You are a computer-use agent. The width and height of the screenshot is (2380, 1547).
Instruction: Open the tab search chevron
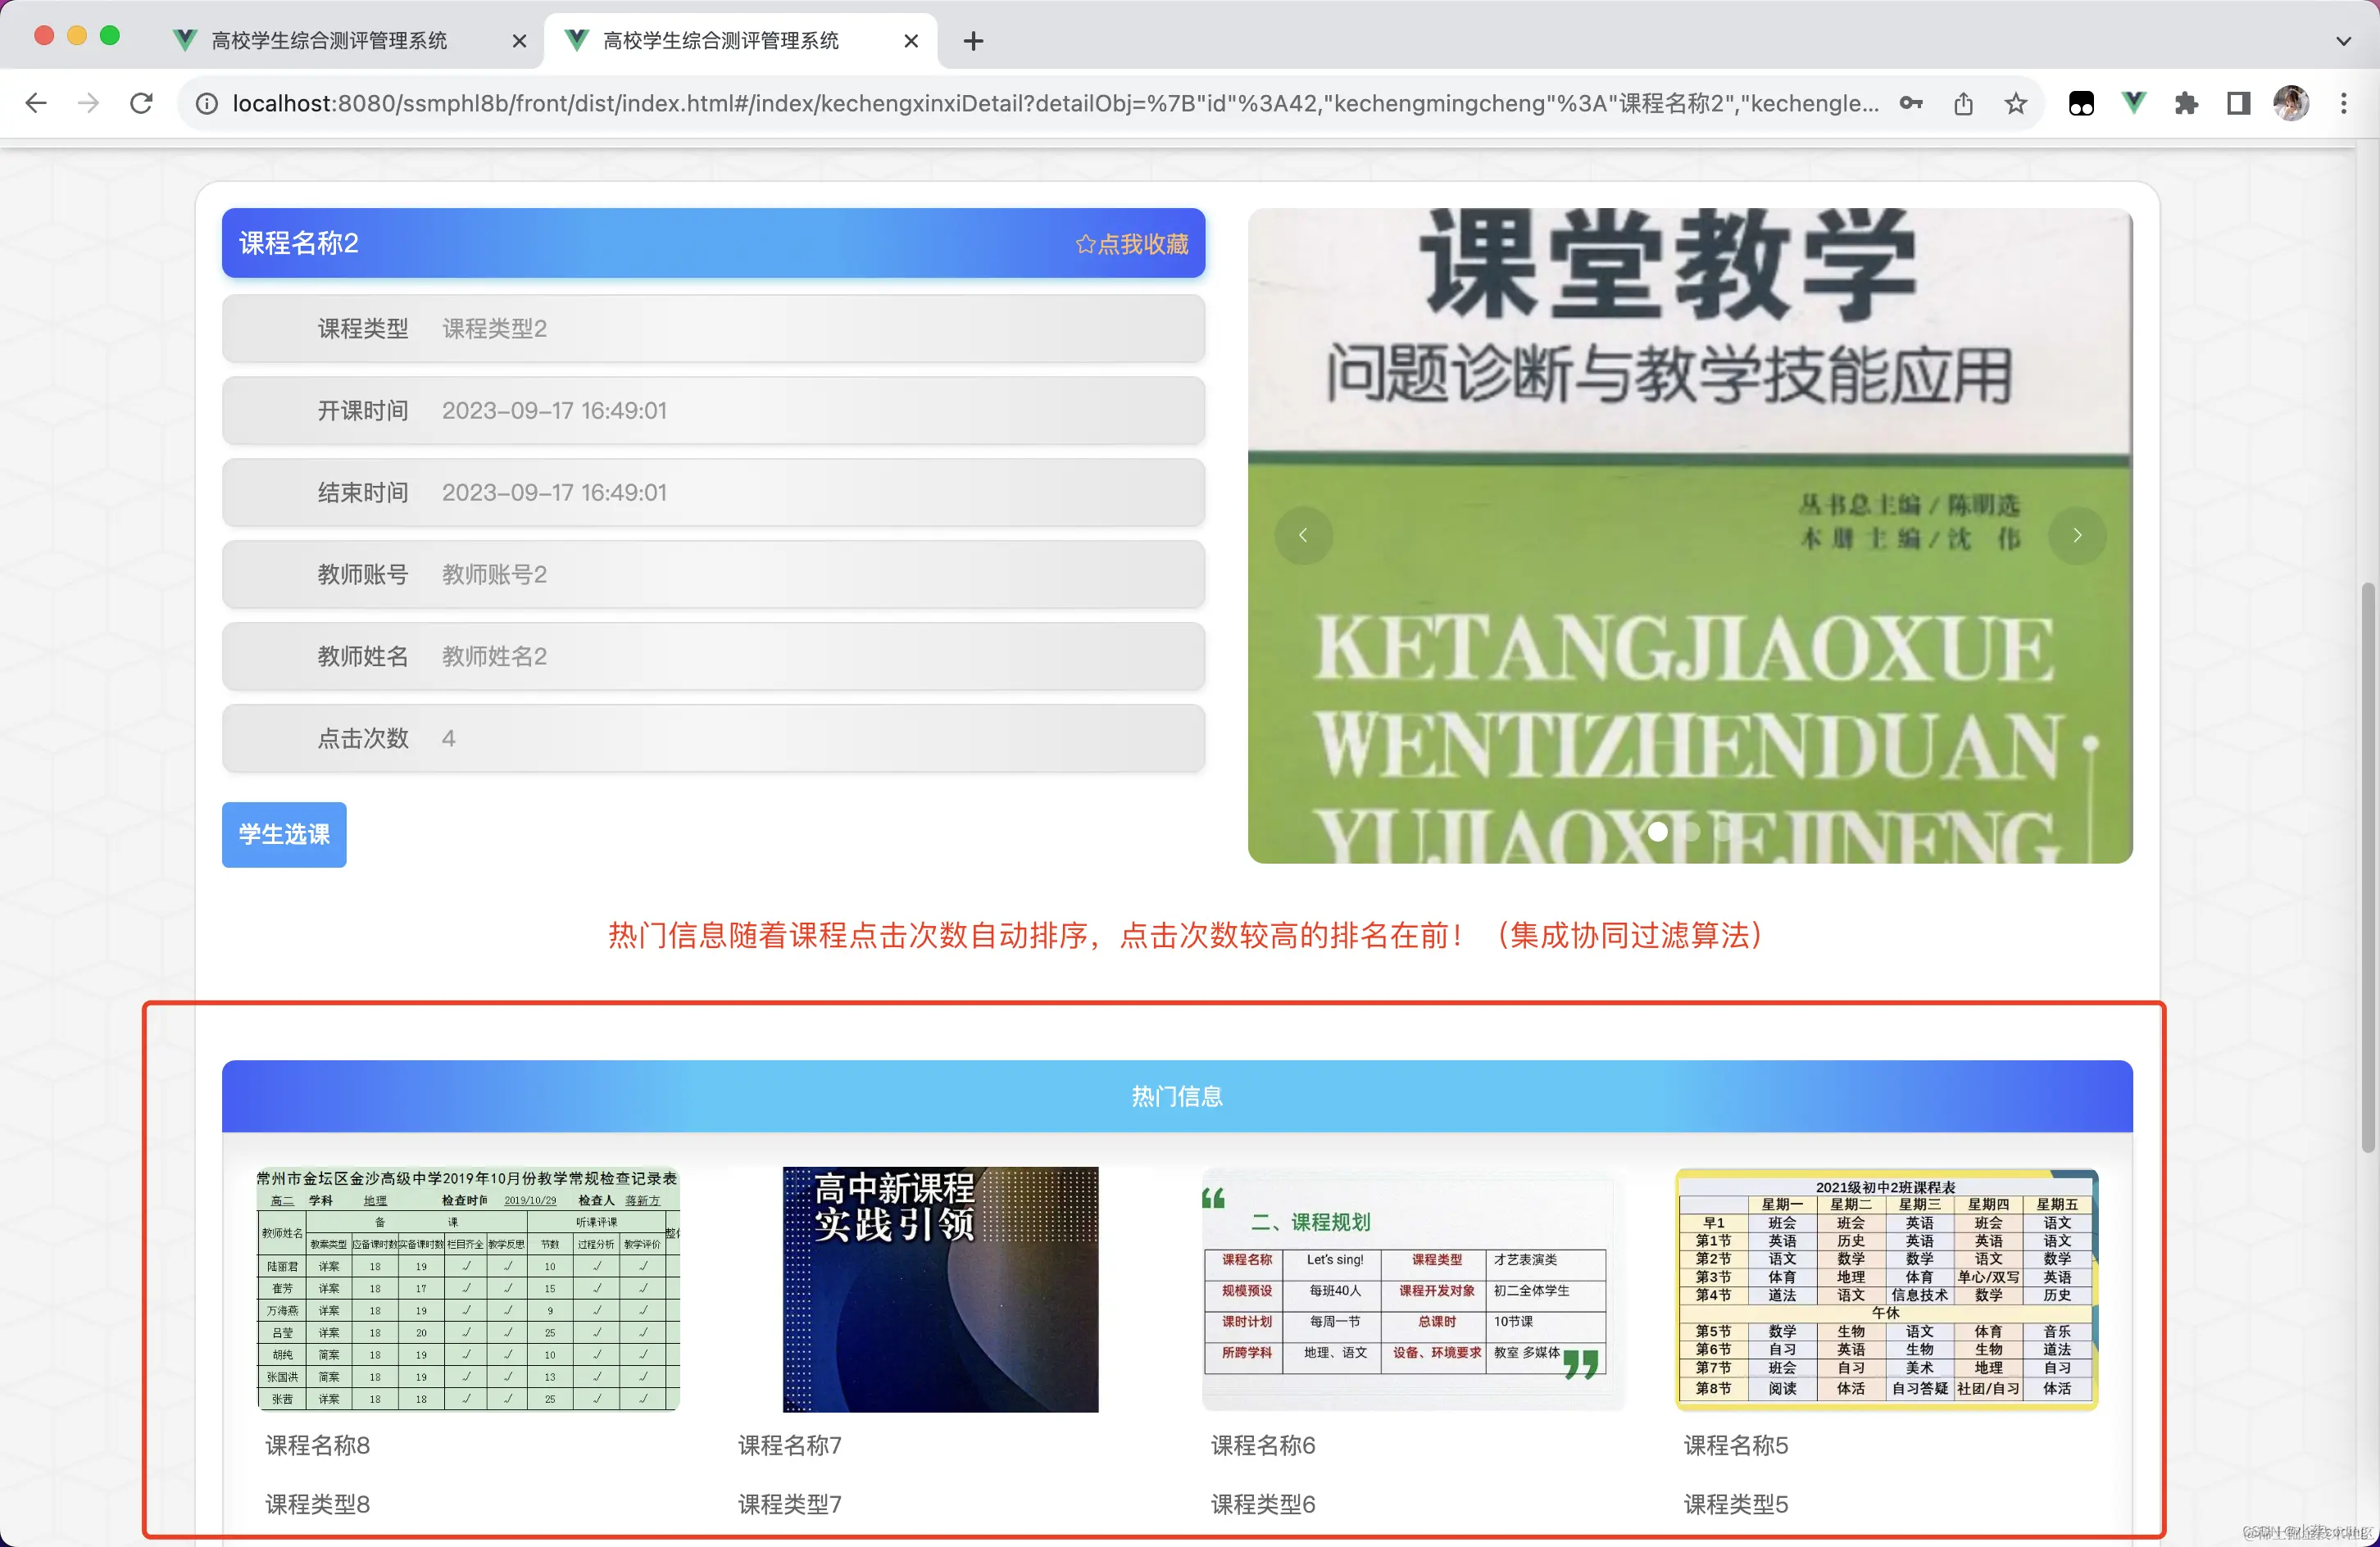[2344, 41]
